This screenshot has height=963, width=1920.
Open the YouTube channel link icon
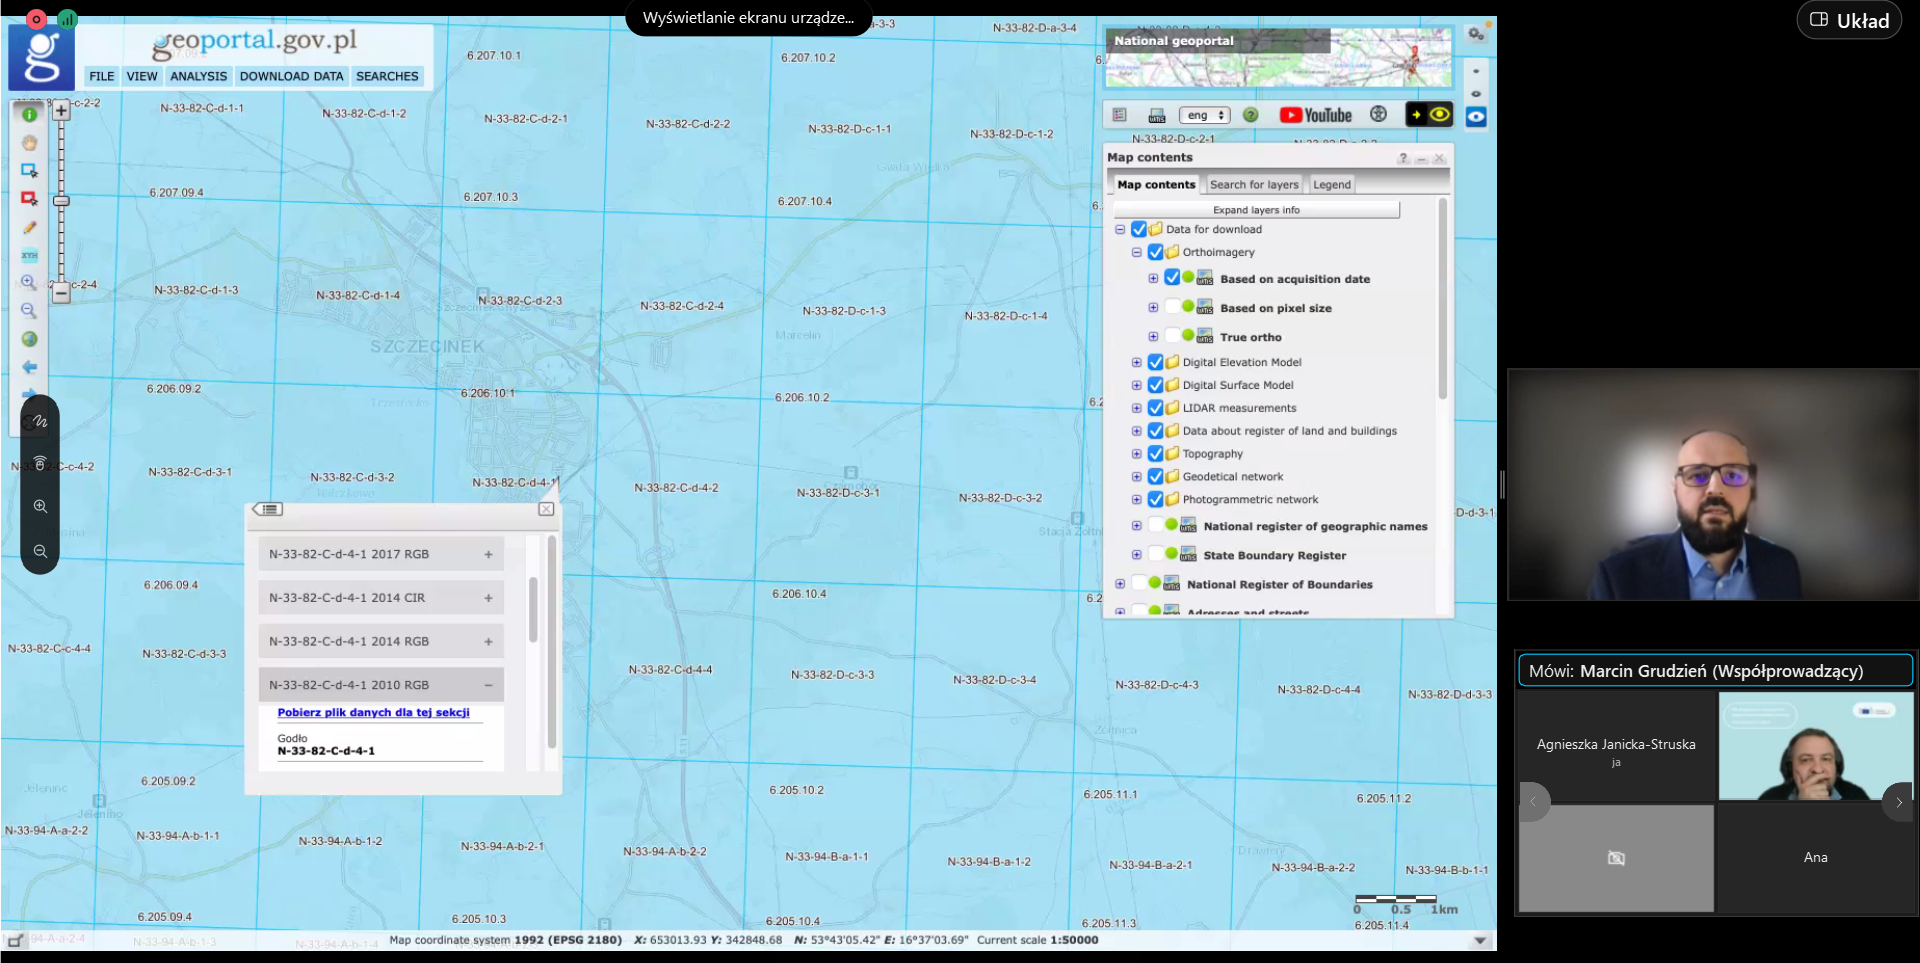tap(1315, 115)
